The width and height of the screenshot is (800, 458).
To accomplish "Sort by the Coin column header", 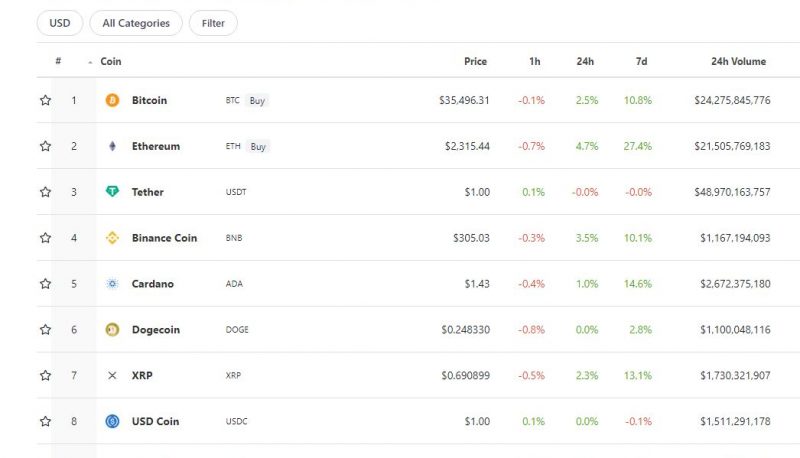I will tap(110, 62).
